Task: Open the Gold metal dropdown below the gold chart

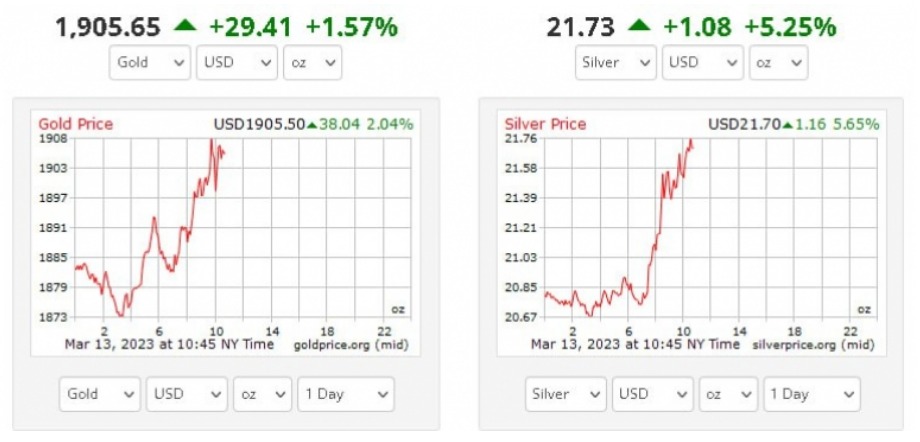Action: [100, 394]
